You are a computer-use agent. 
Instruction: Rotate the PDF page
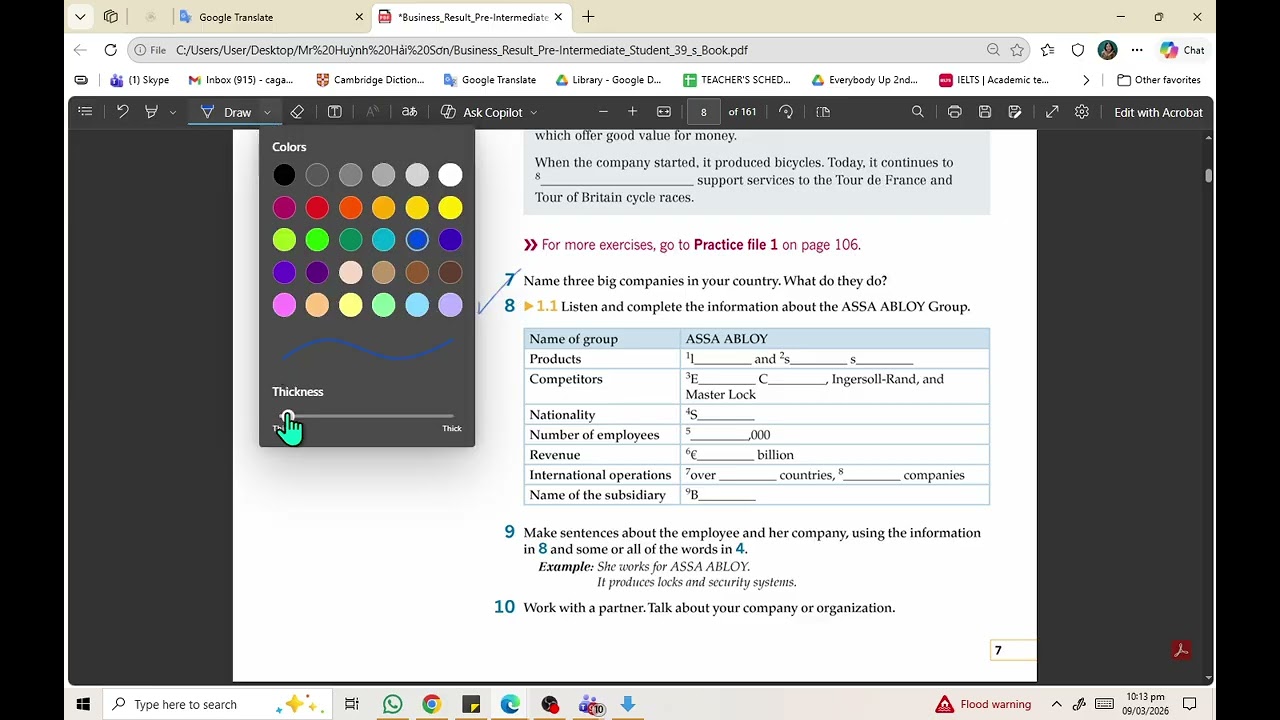pos(786,112)
